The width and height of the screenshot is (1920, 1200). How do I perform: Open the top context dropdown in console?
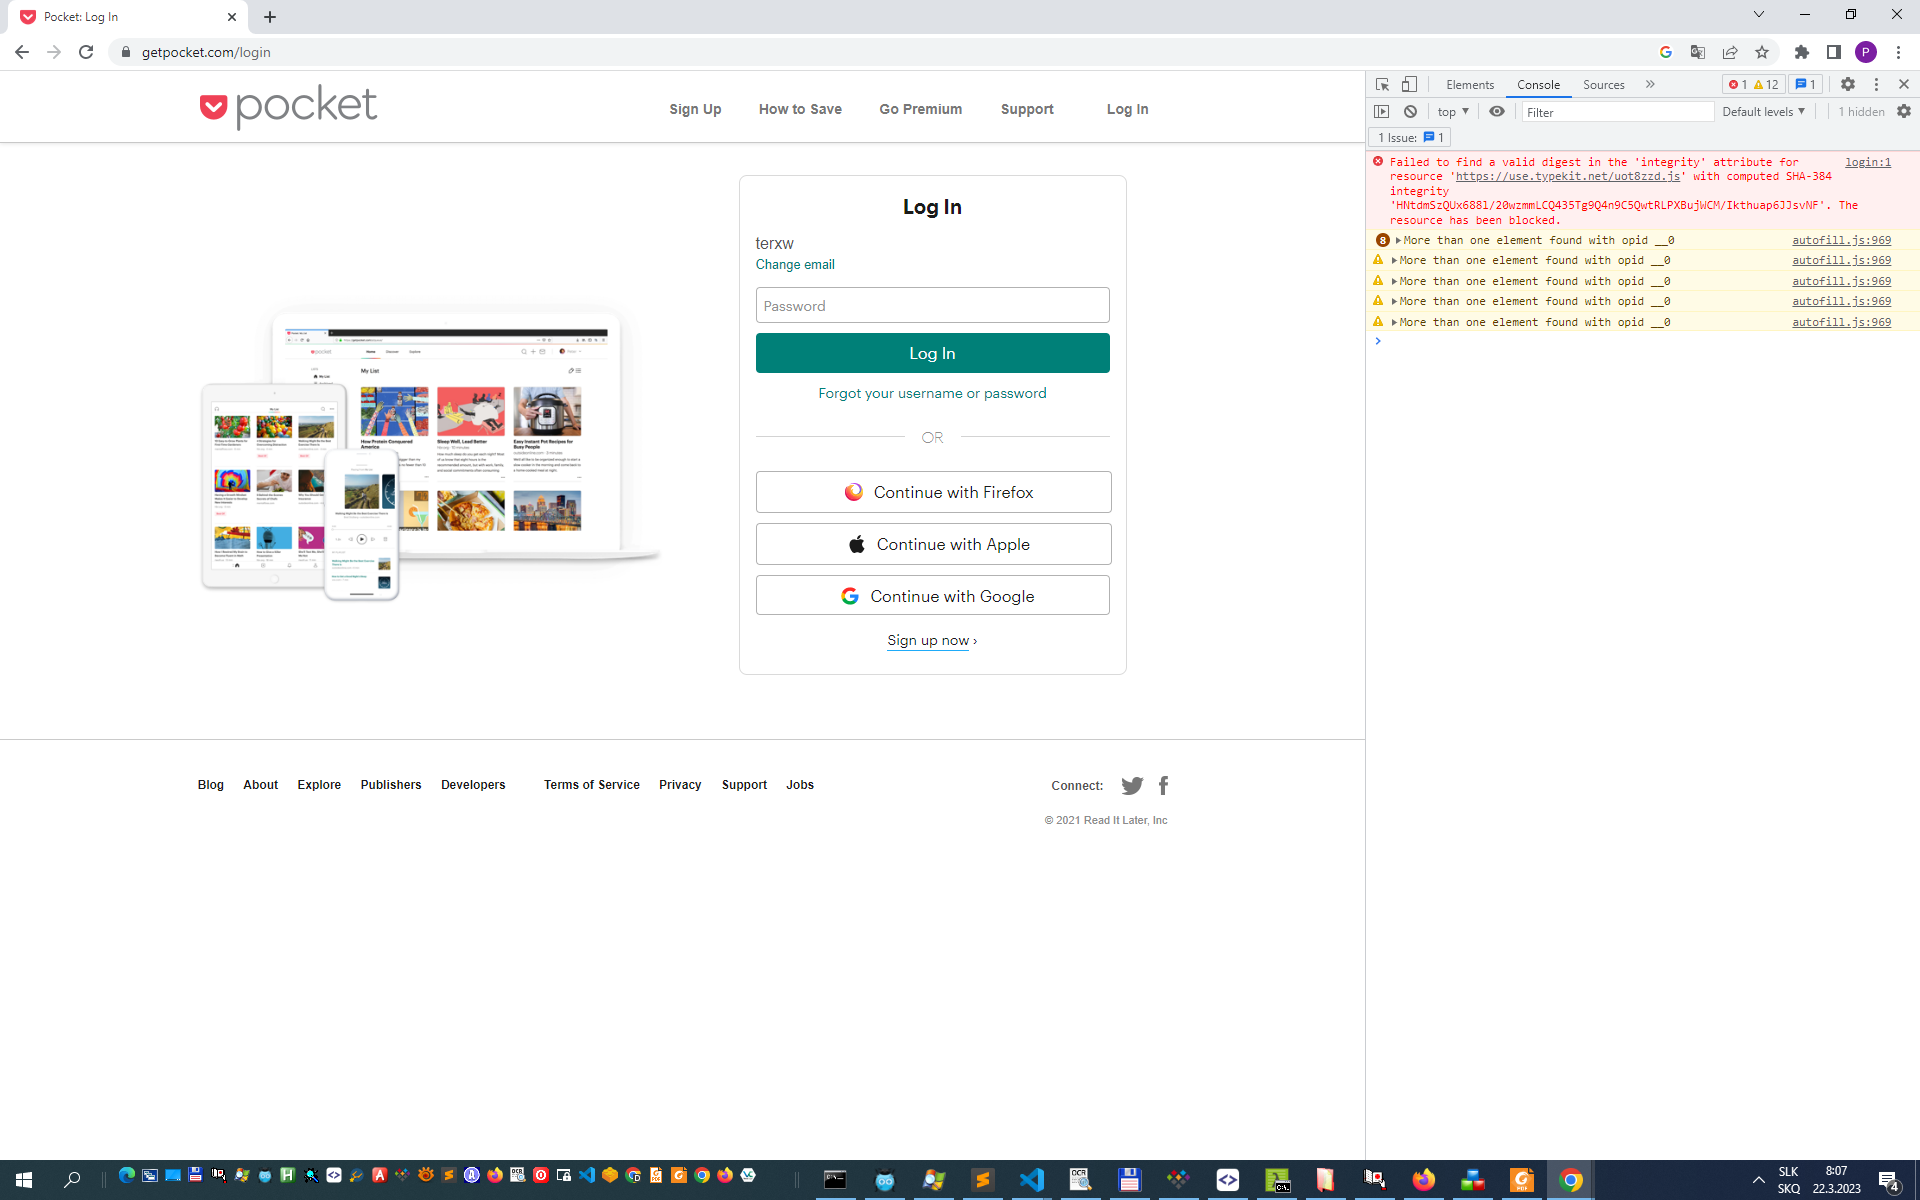(1453, 111)
